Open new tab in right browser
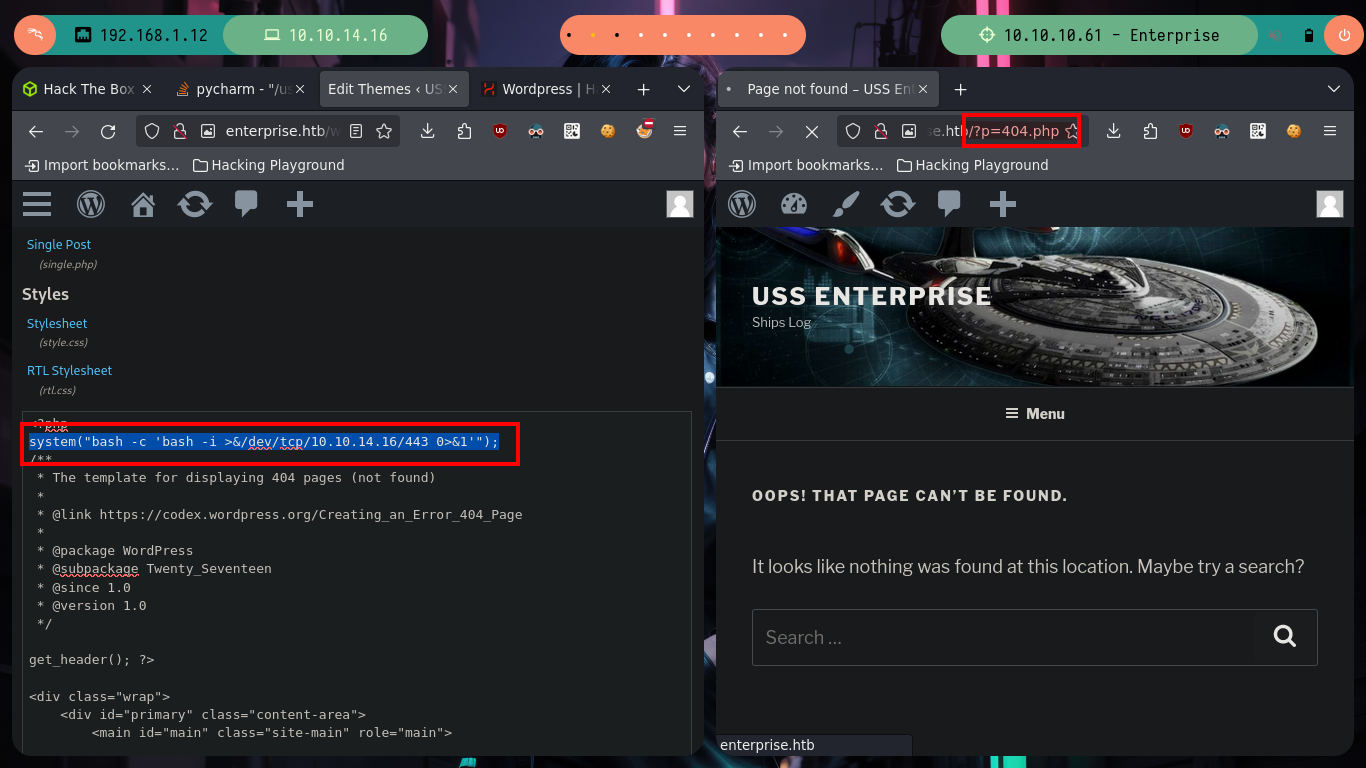Screen dimensions: 1366x768 pos(961,89)
